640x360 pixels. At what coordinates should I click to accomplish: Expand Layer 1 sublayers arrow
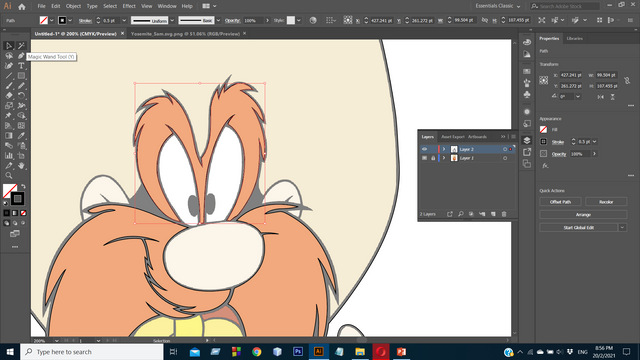[444, 158]
